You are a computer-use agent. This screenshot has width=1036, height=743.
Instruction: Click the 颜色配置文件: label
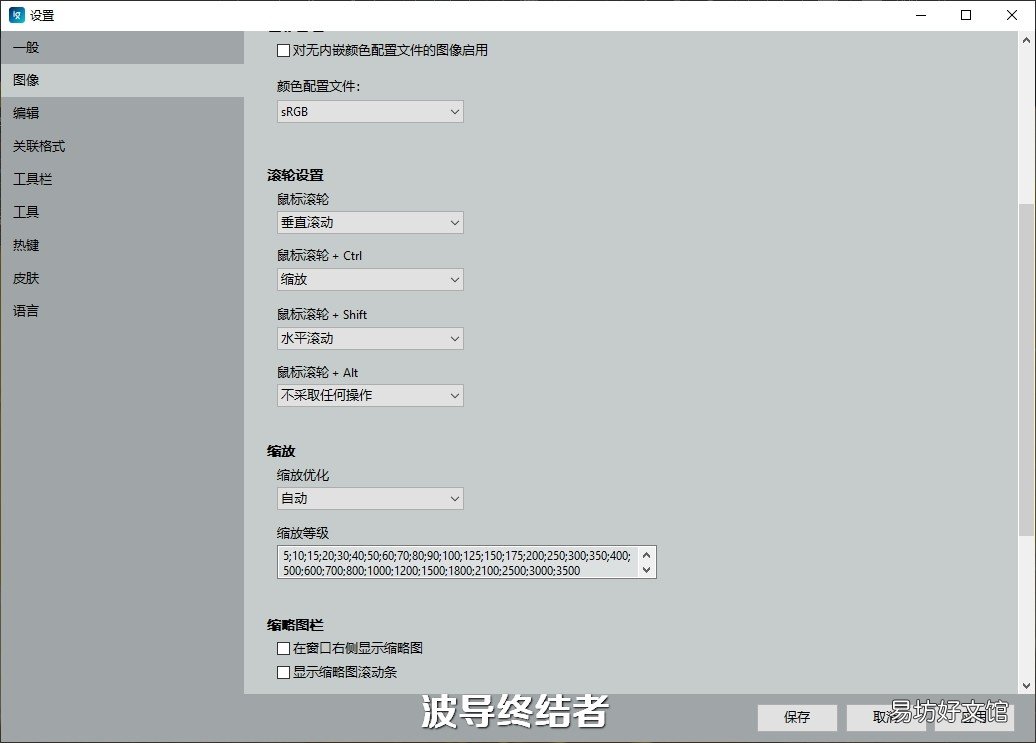pyautogui.click(x=318, y=87)
